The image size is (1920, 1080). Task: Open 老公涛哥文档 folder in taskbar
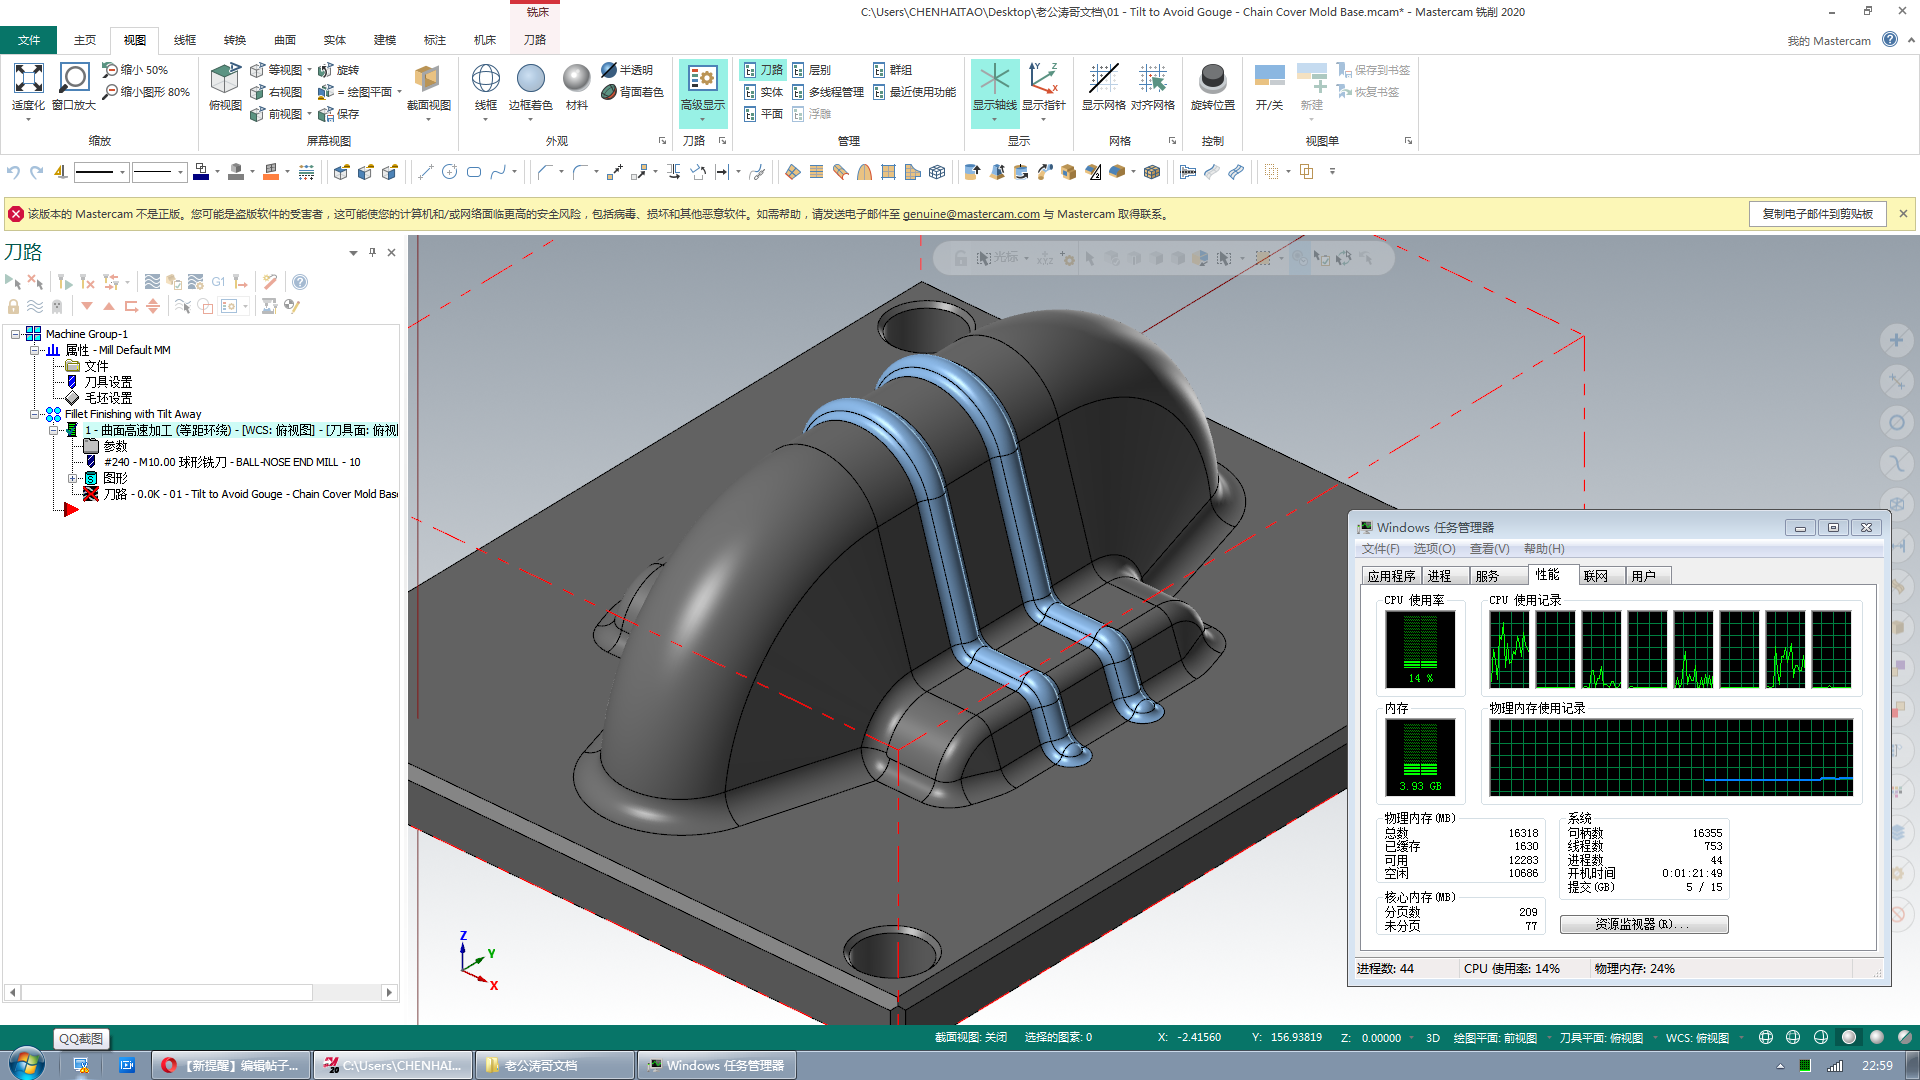[x=555, y=1065]
